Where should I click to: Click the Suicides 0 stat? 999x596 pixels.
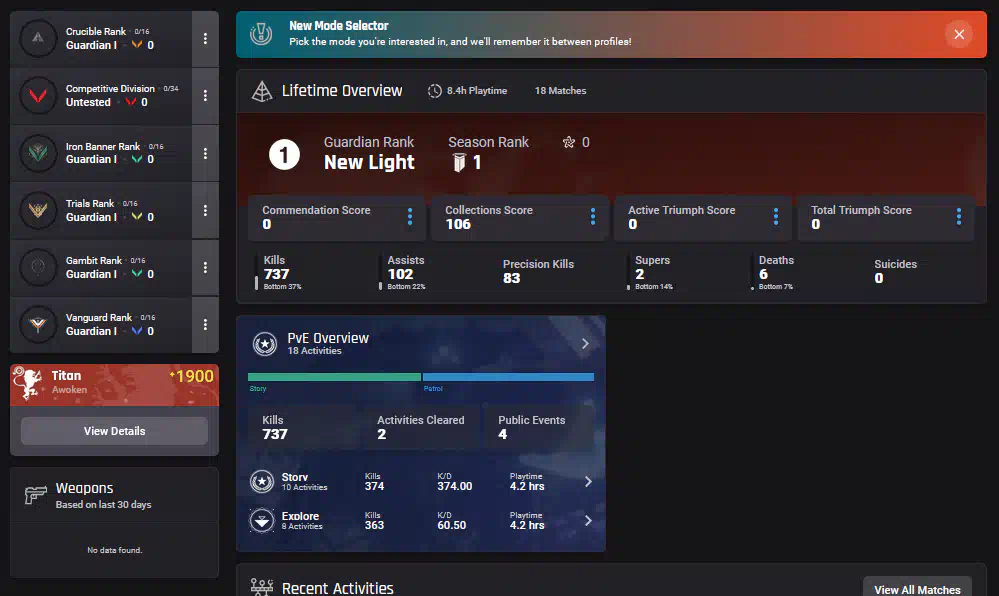click(896, 272)
